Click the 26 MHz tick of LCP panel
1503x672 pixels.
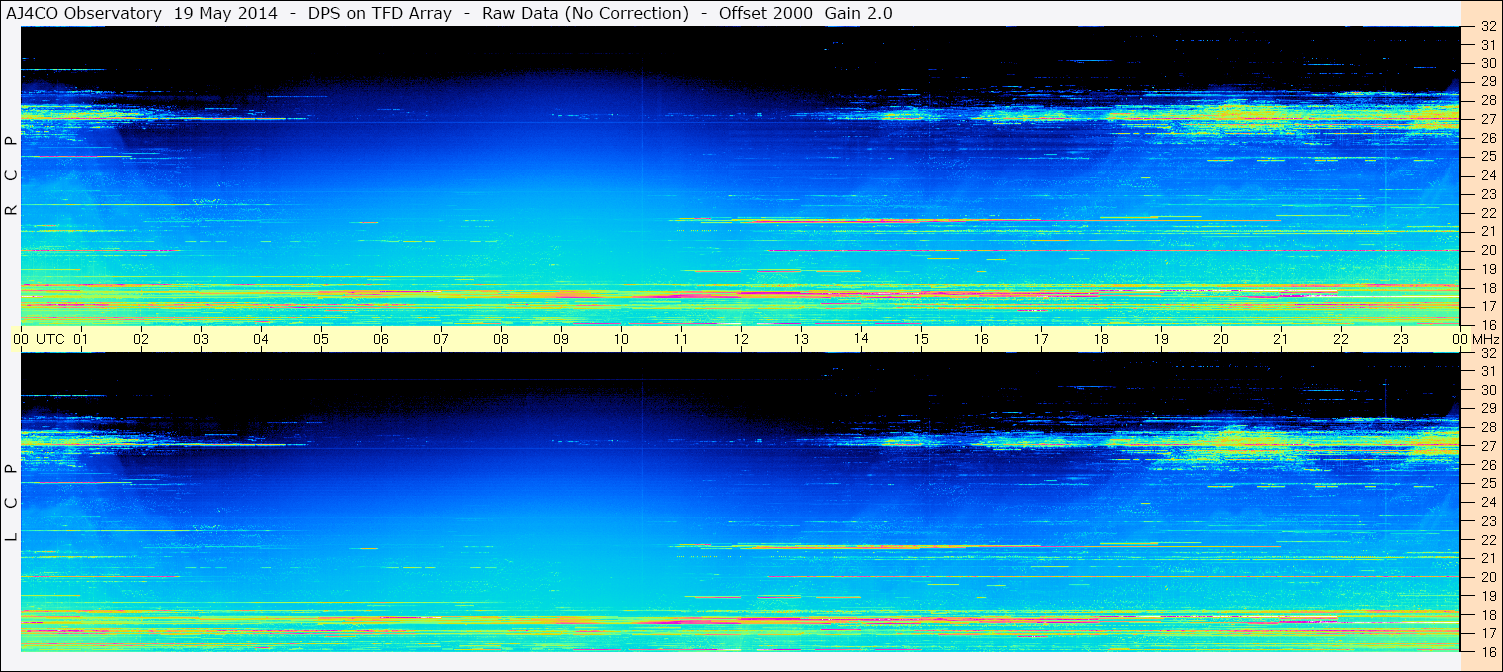coord(1488,464)
